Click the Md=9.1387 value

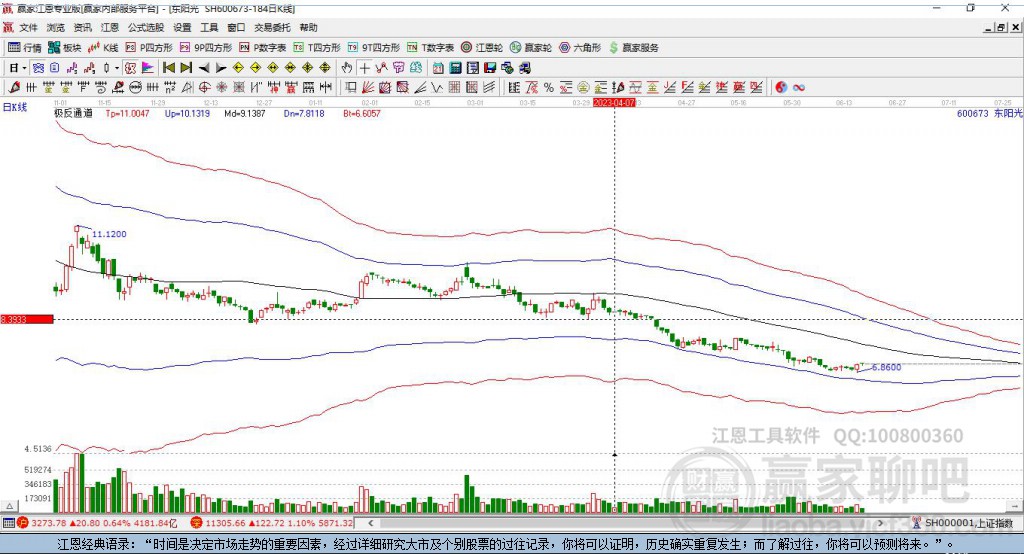(245, 113)
